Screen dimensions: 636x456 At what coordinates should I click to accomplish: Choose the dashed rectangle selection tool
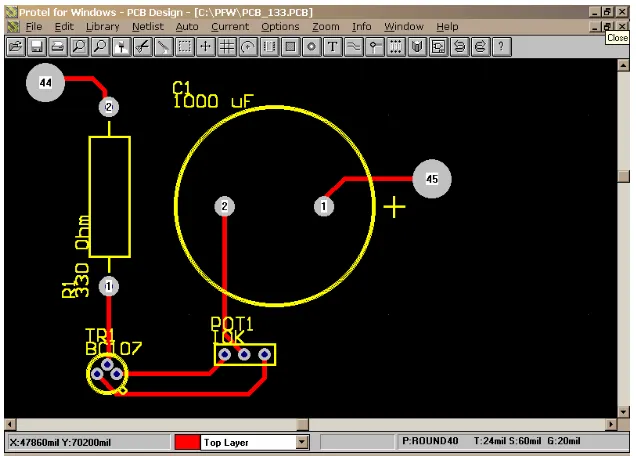click(185, 47)
